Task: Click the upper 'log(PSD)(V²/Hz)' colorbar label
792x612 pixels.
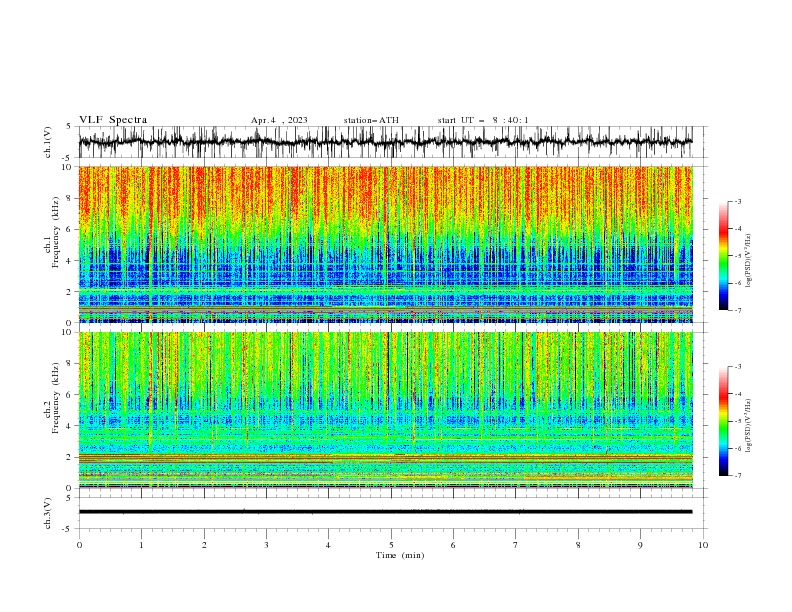Action: (749, 261)
